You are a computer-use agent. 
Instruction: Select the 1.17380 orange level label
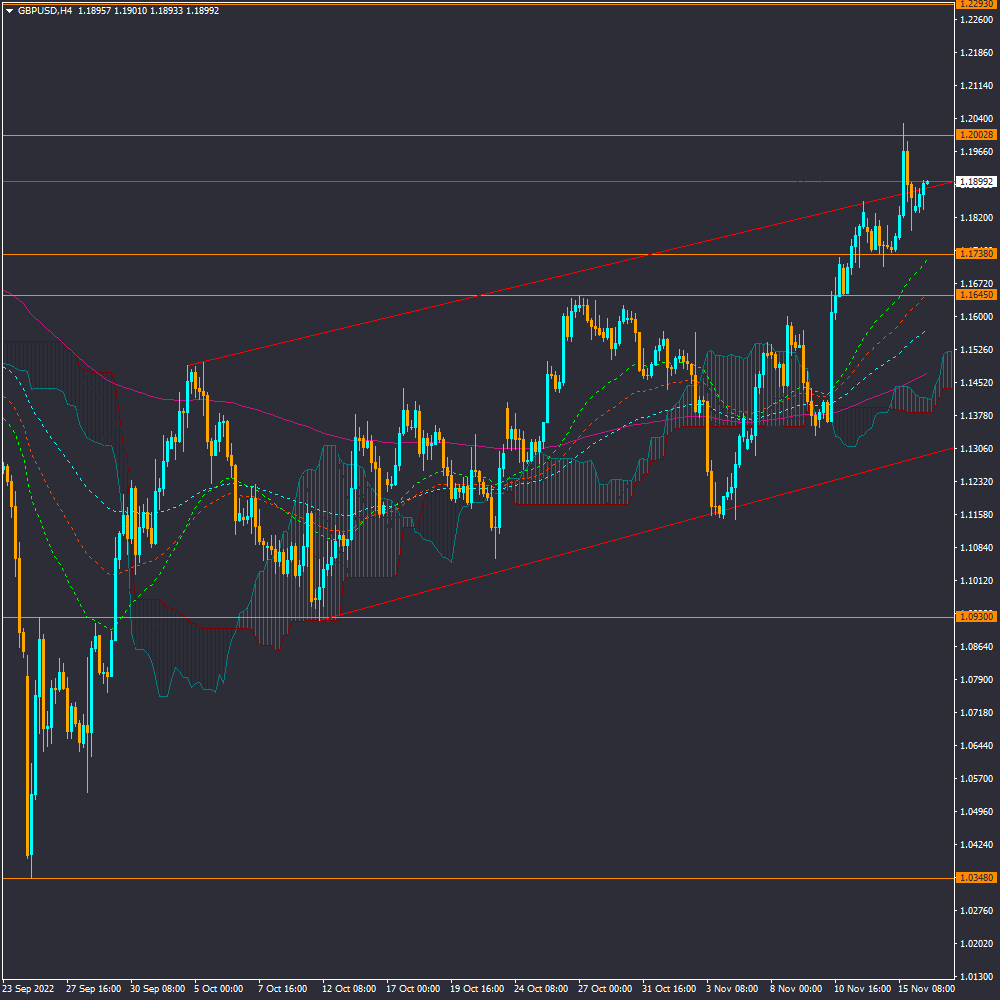[x=975, y=254]
